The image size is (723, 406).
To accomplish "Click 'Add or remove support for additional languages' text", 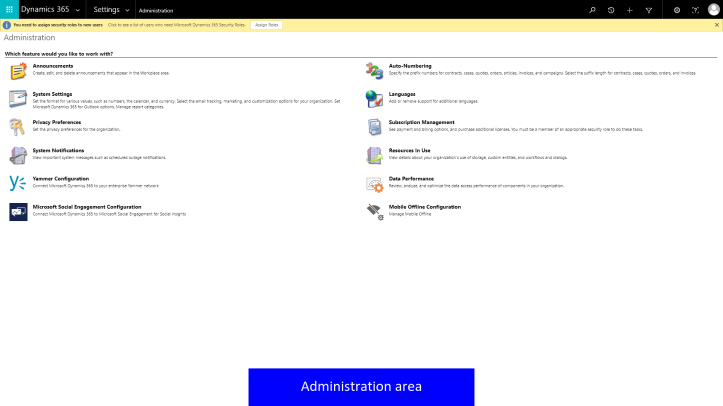I will tap(433, 101).
